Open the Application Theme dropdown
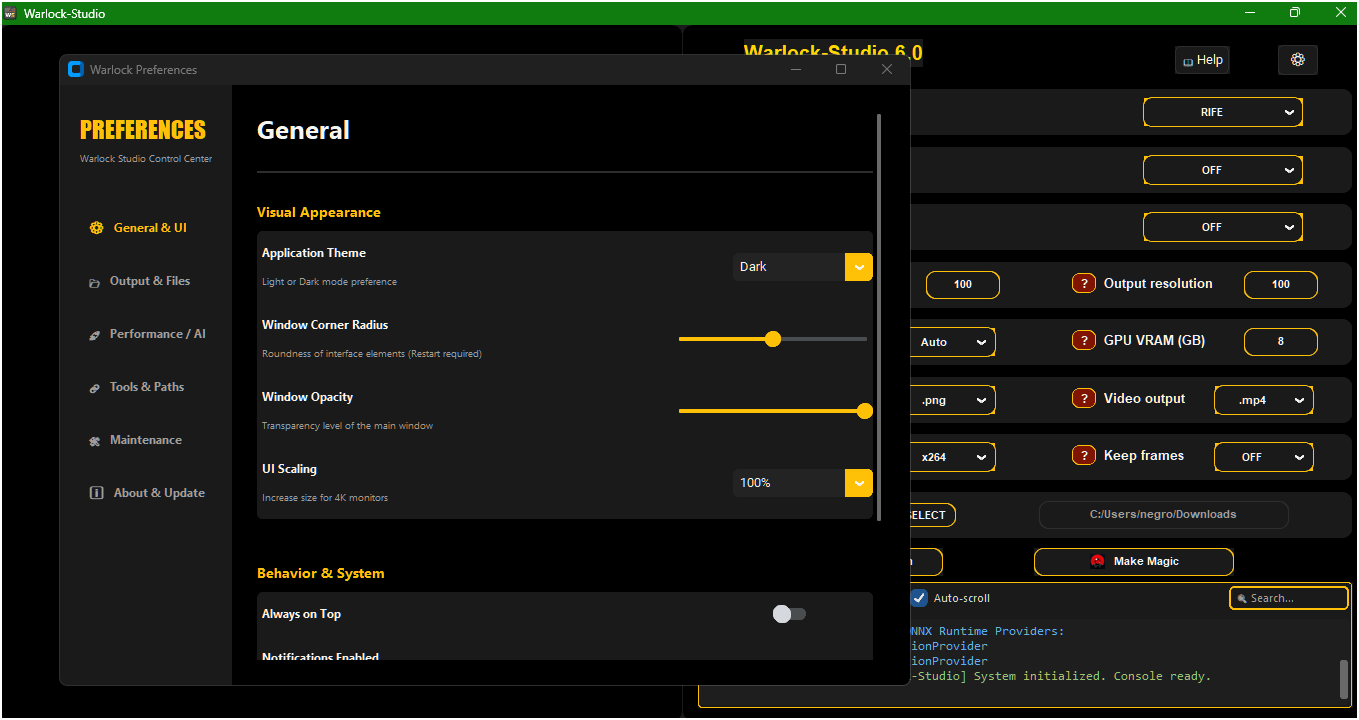Screen dimensions: 1359x720 click(803, 267)
